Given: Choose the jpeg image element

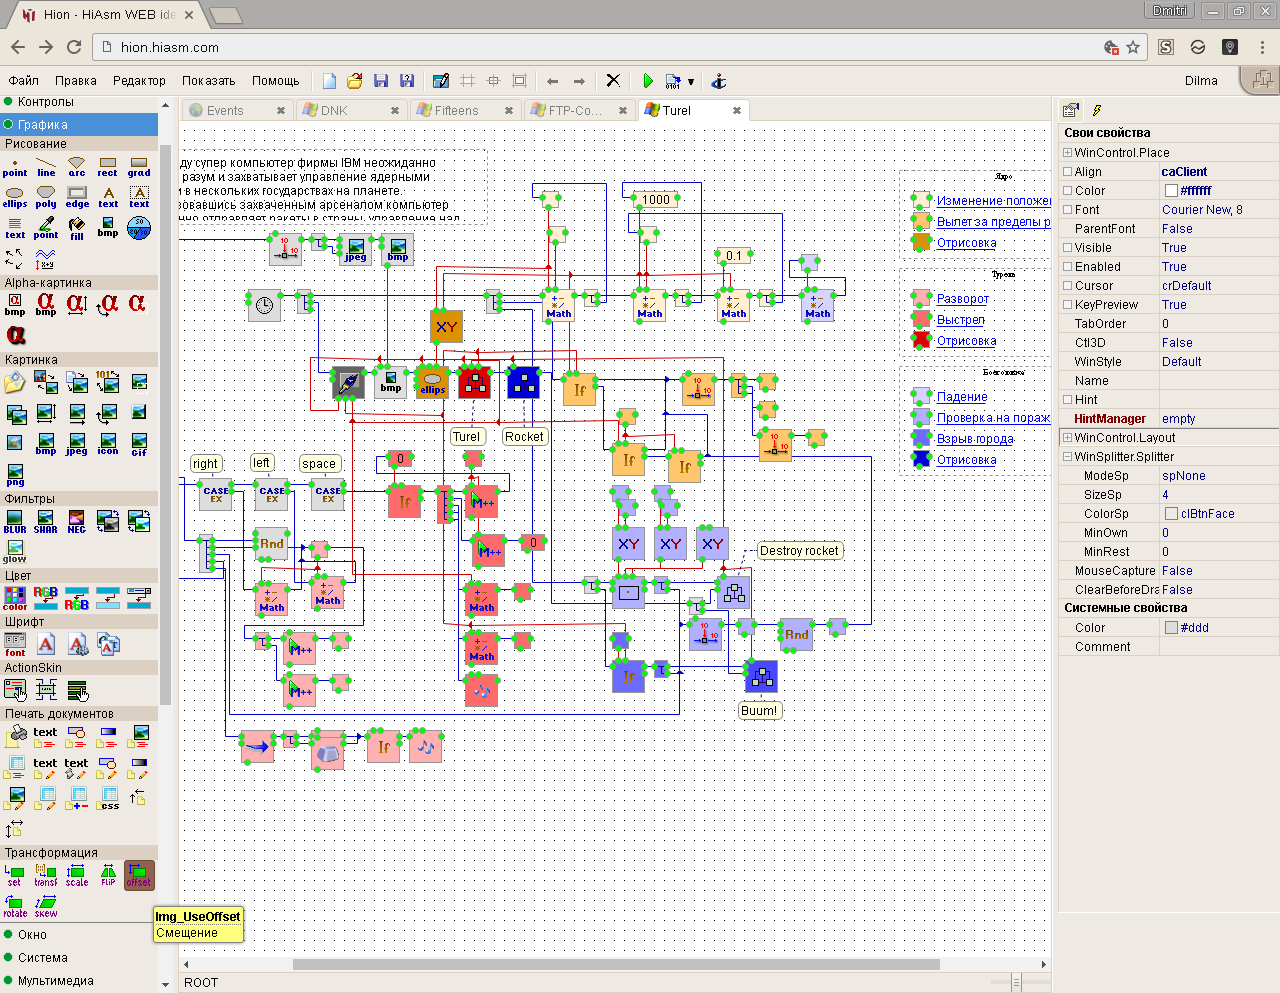Looking at the screenshot, I should point(77,443).
